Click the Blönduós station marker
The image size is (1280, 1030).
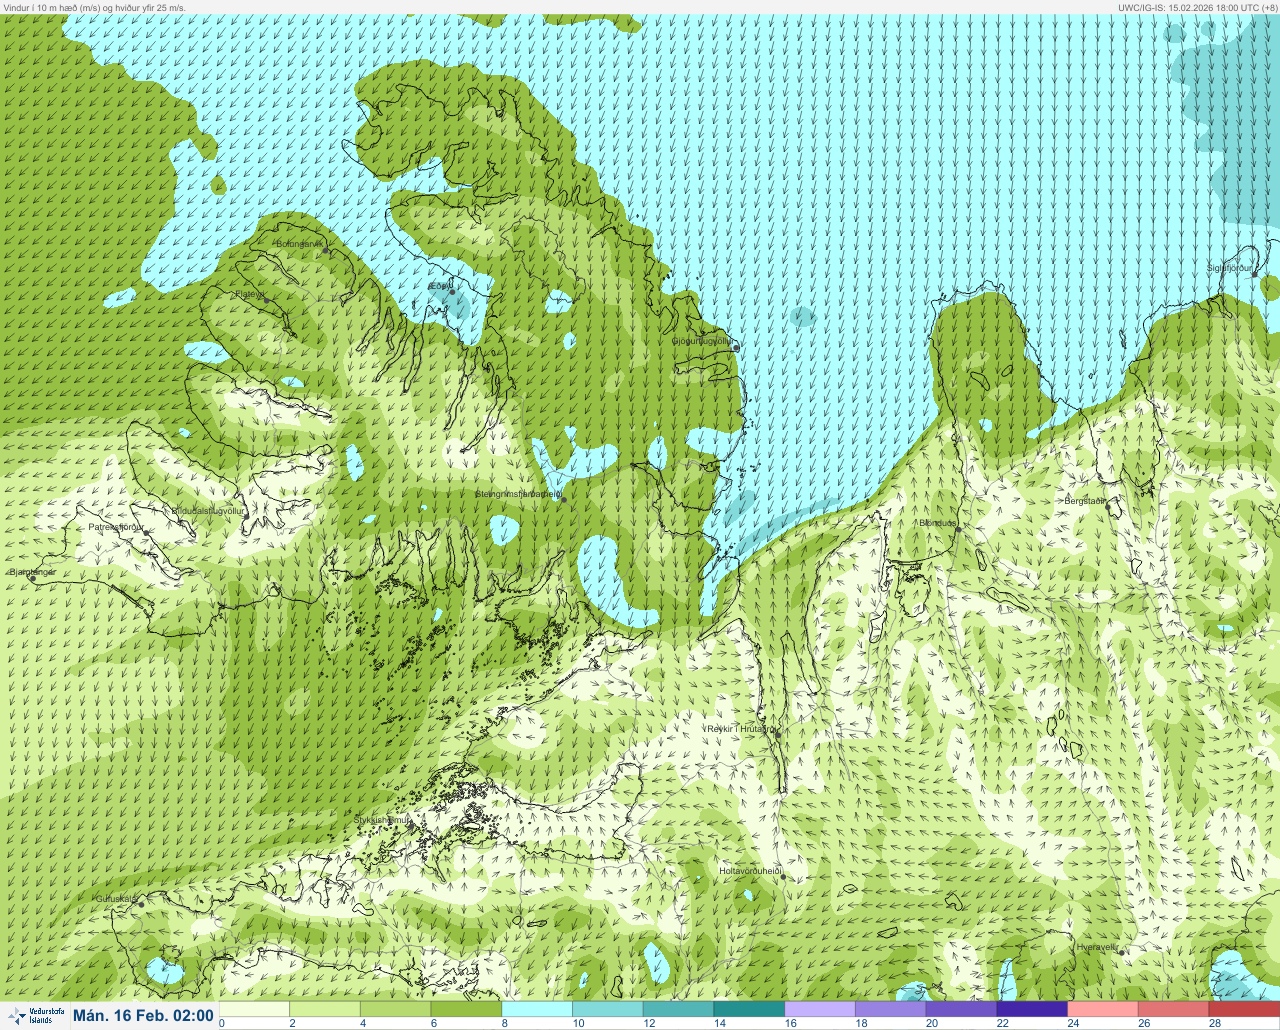(x=957, y=530)
